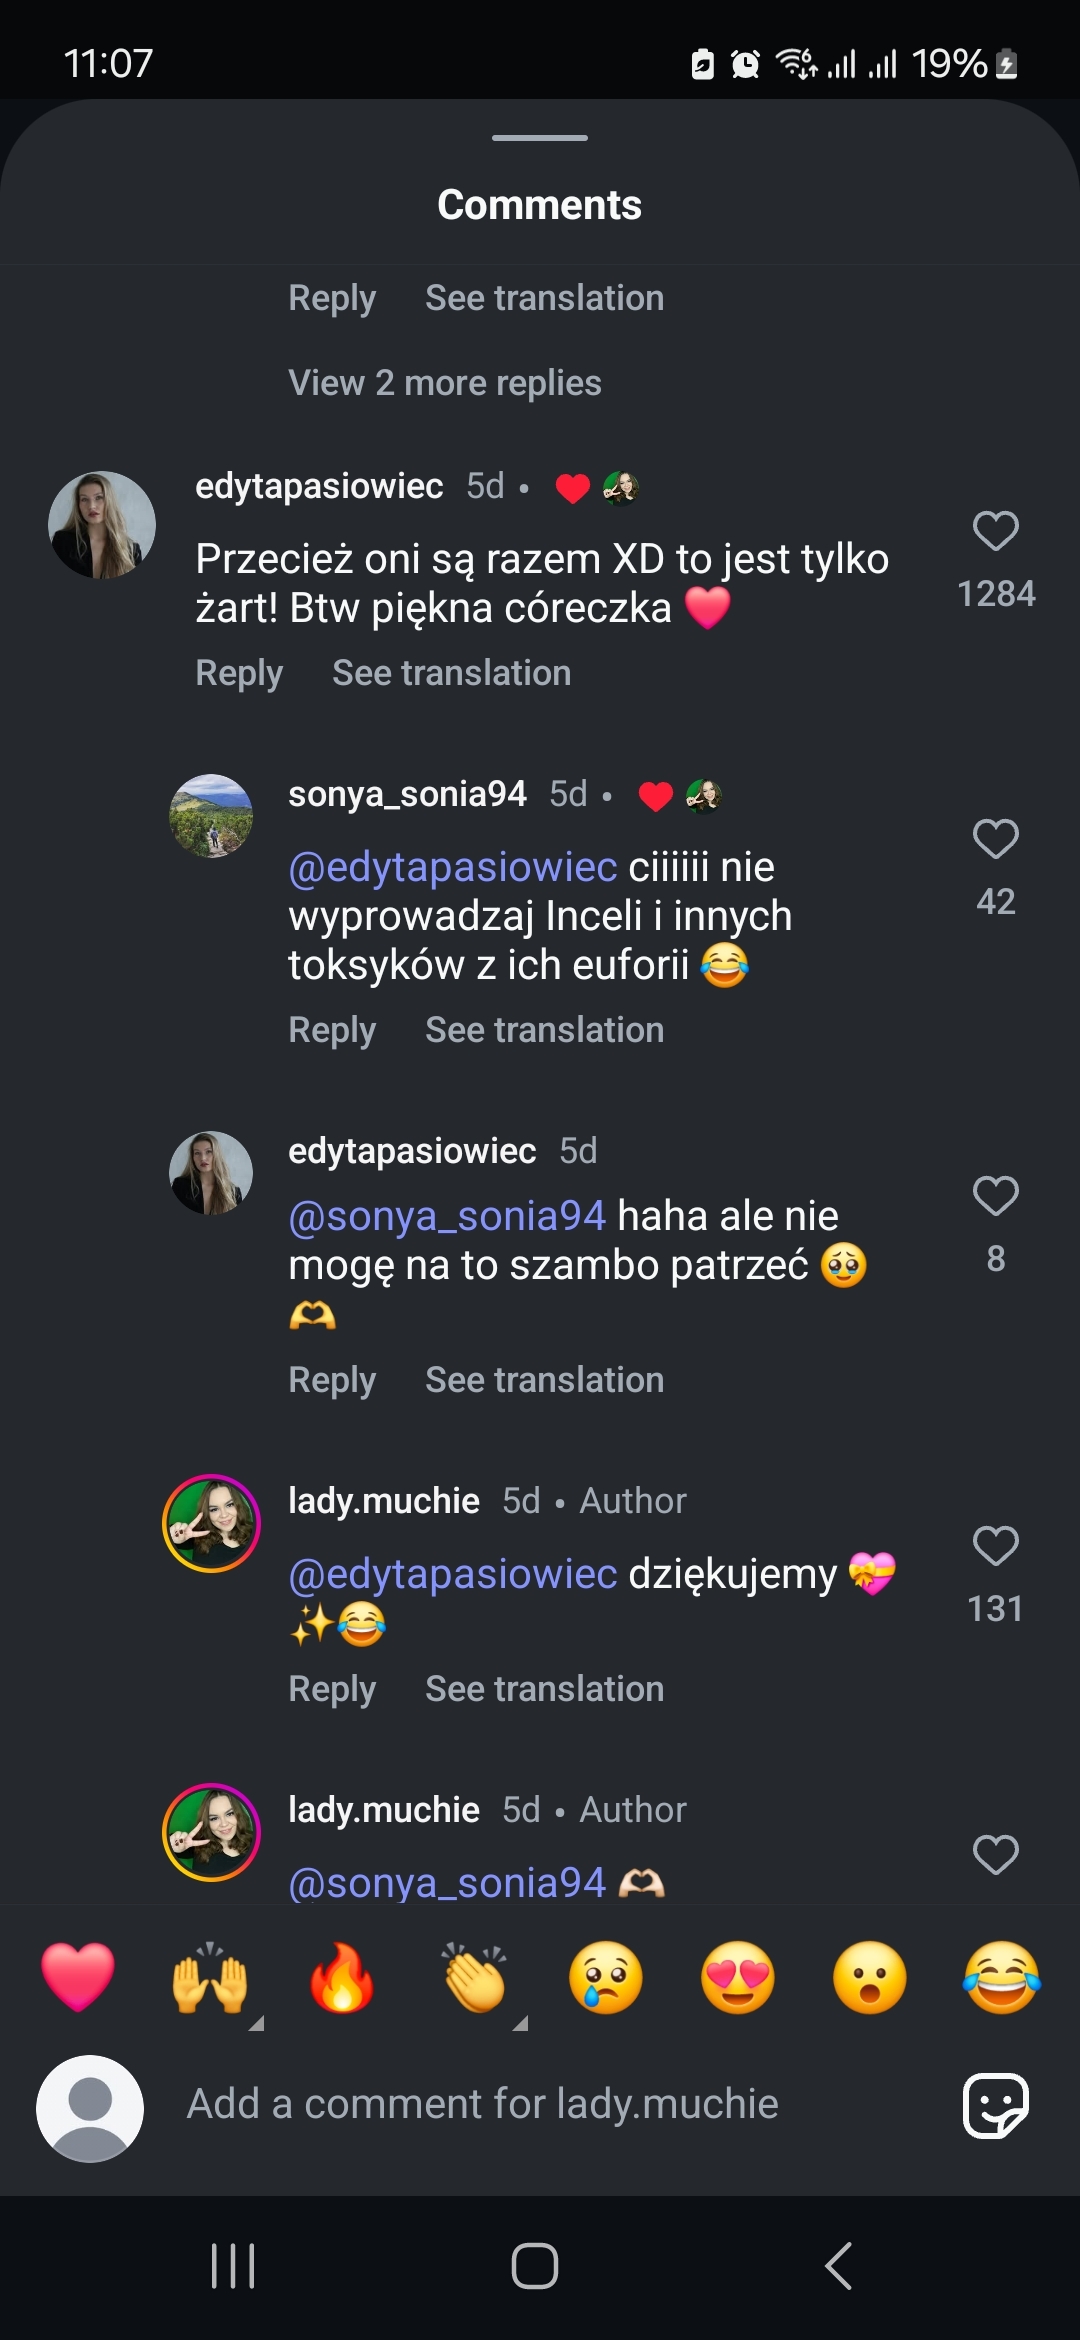1080x2340 pixels.
Task: Tap Android back navigation button
Action: (838, 2265)
